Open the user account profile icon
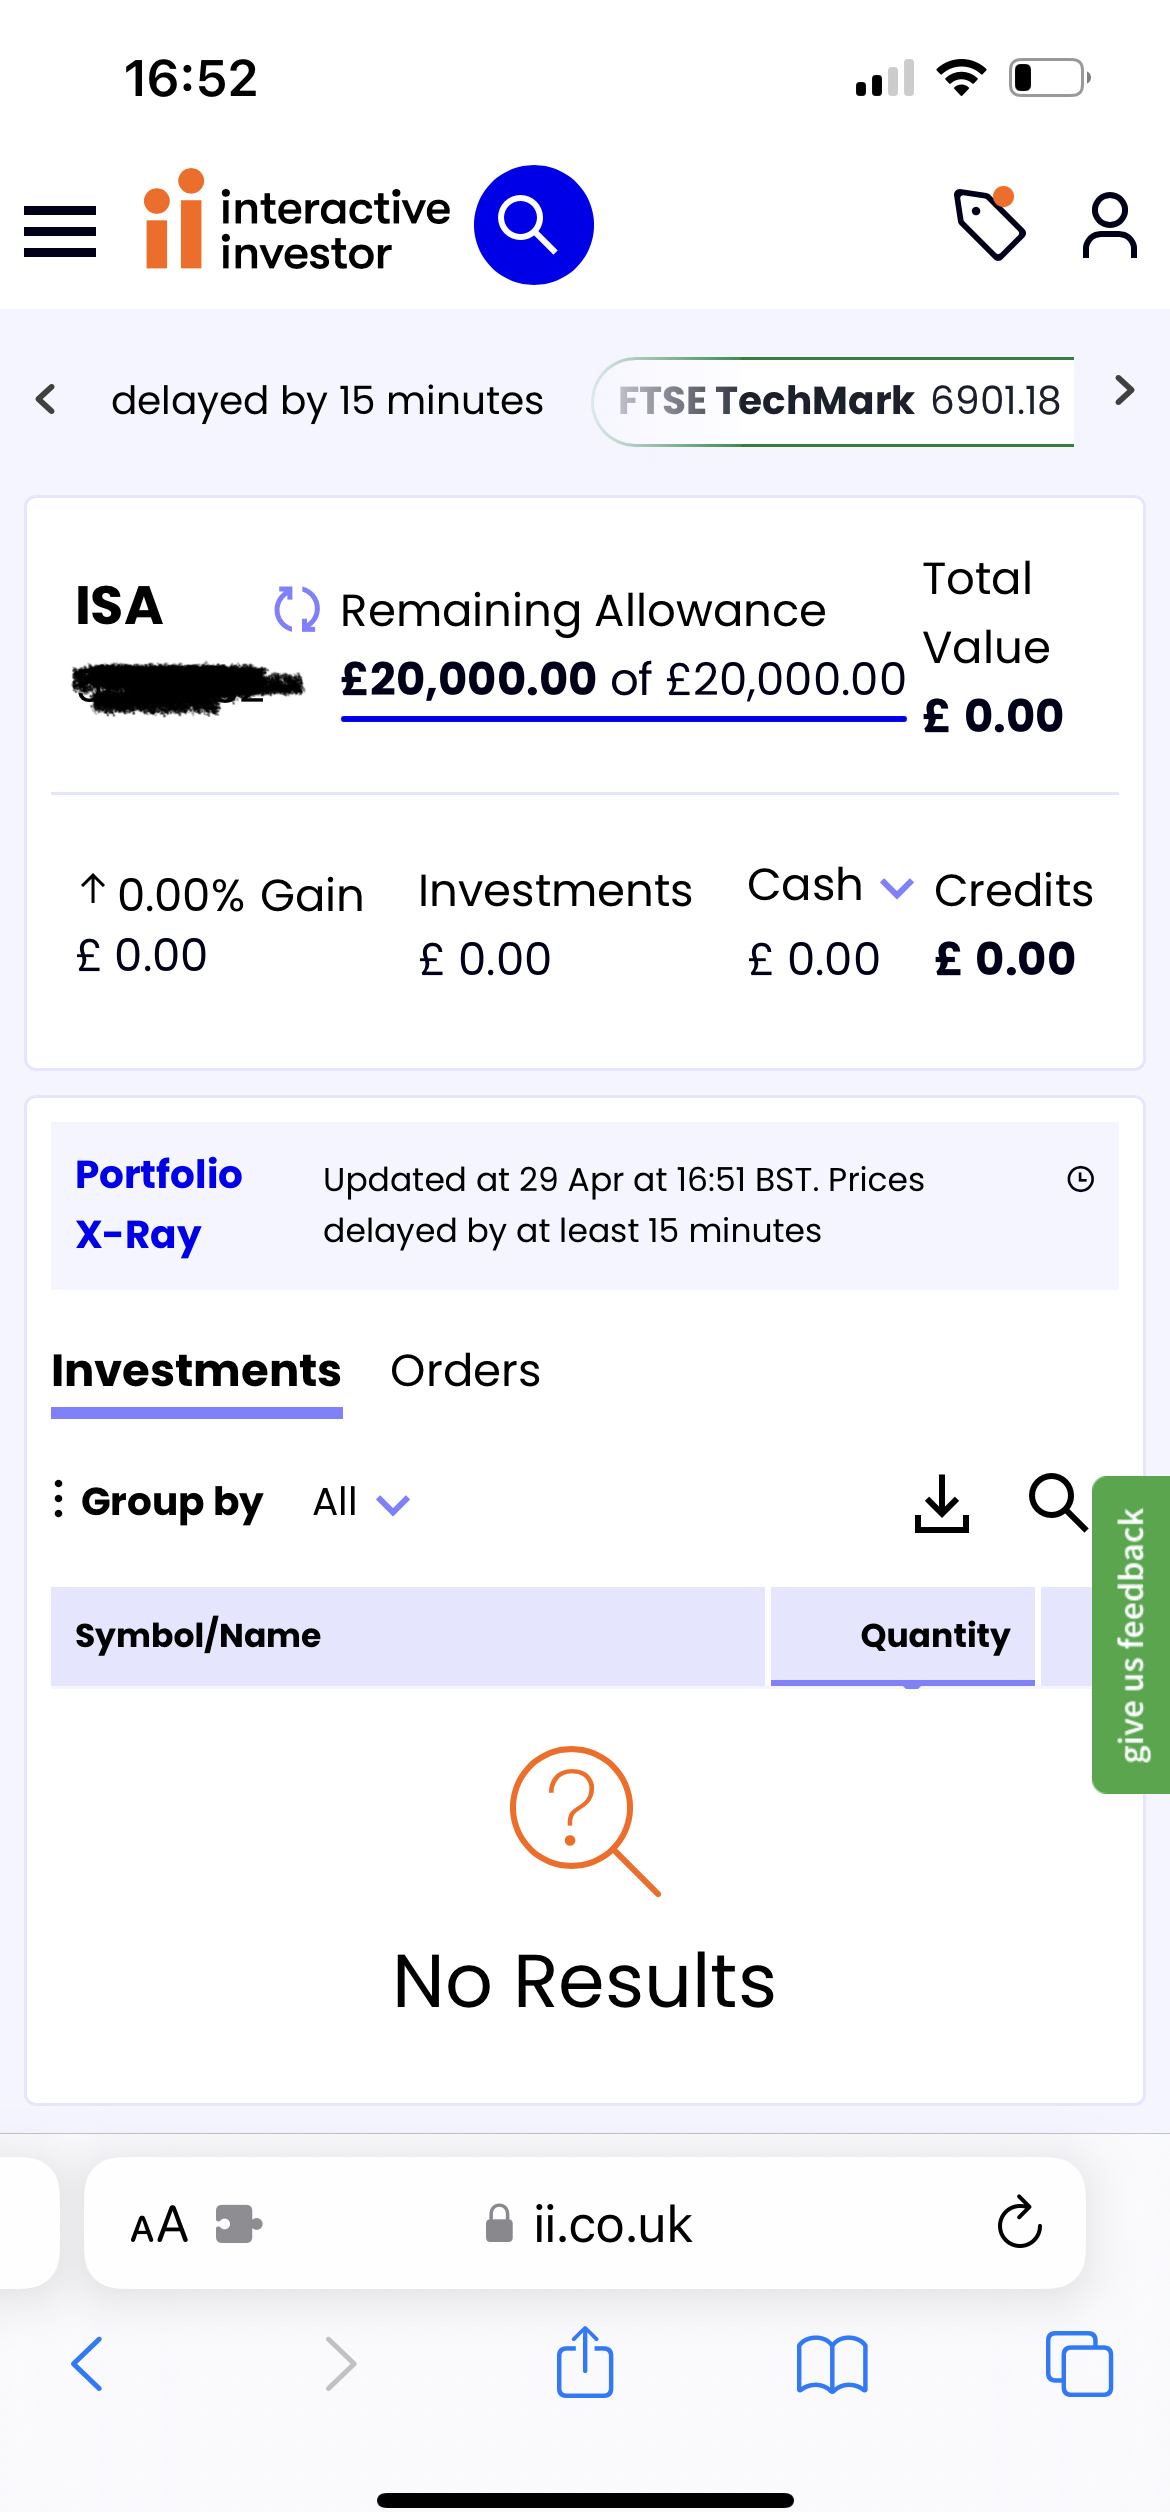This screenshot has height=2512, width=1170. [1109, 226]
